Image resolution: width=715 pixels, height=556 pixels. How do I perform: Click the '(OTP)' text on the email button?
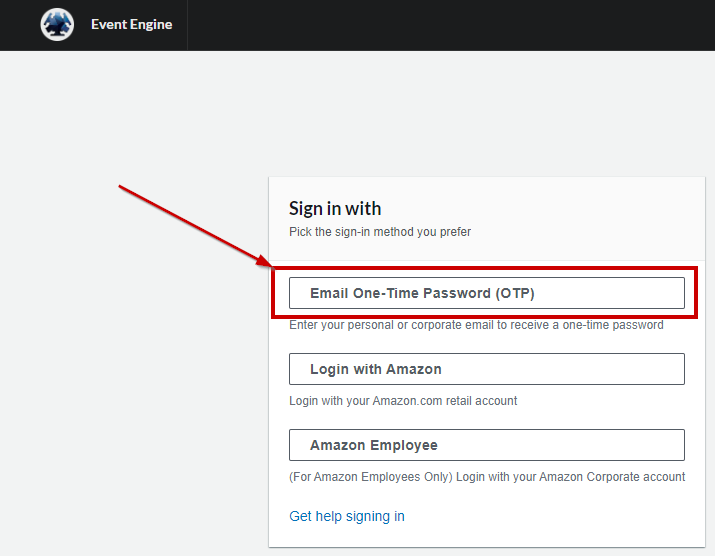tap(515, 293)
